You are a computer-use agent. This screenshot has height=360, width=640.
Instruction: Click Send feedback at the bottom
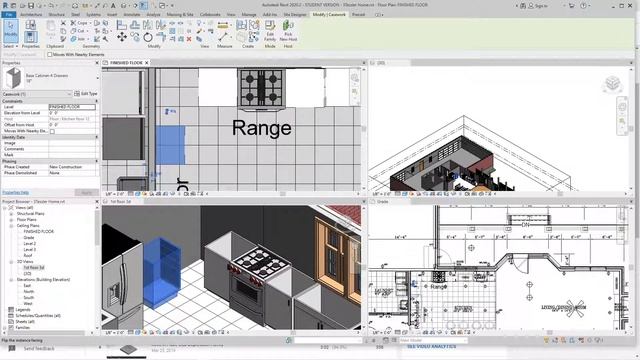click(x=38, y=349)
